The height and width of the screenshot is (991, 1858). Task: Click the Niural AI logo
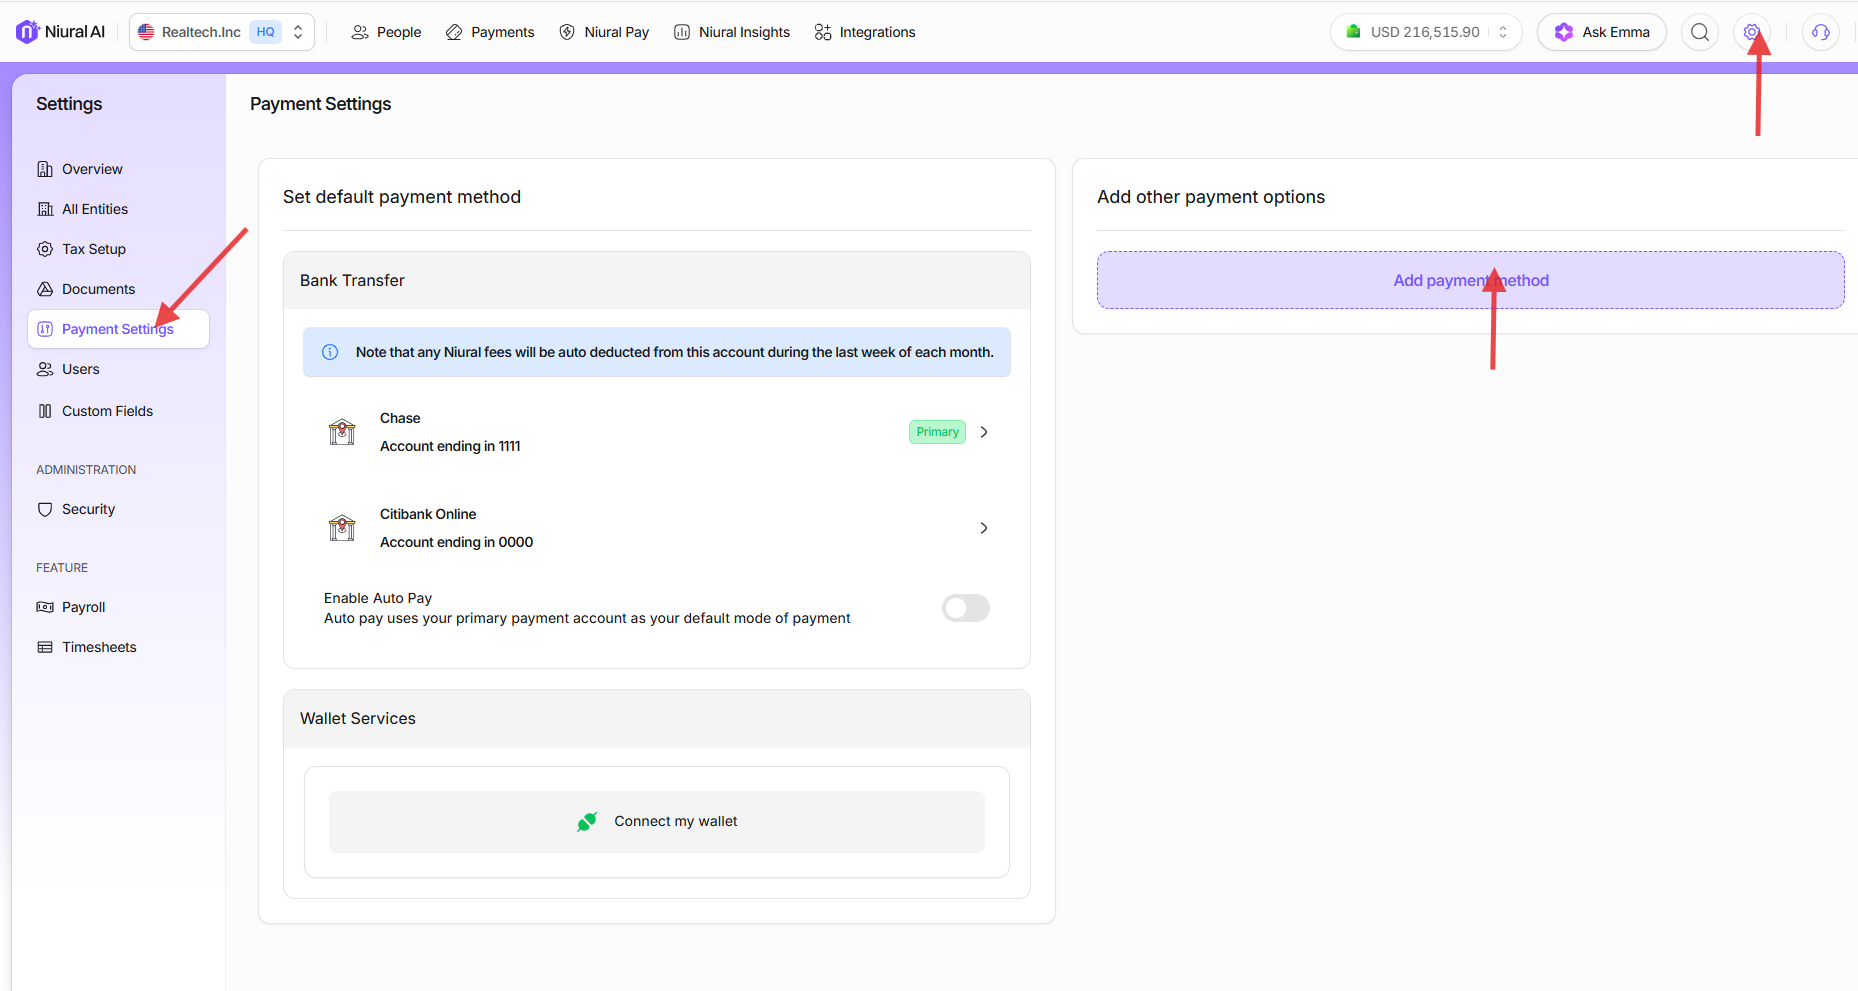61,32
